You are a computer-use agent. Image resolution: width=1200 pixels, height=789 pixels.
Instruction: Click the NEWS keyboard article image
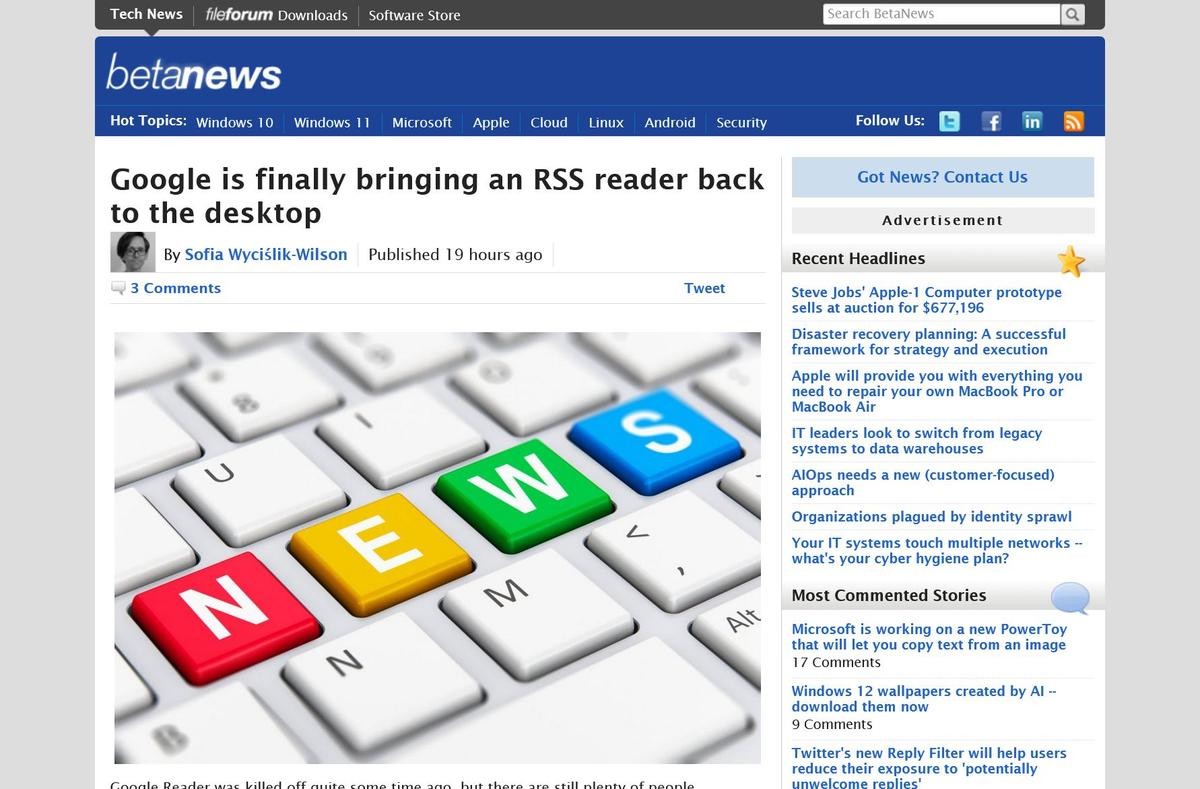coord(437,548)
